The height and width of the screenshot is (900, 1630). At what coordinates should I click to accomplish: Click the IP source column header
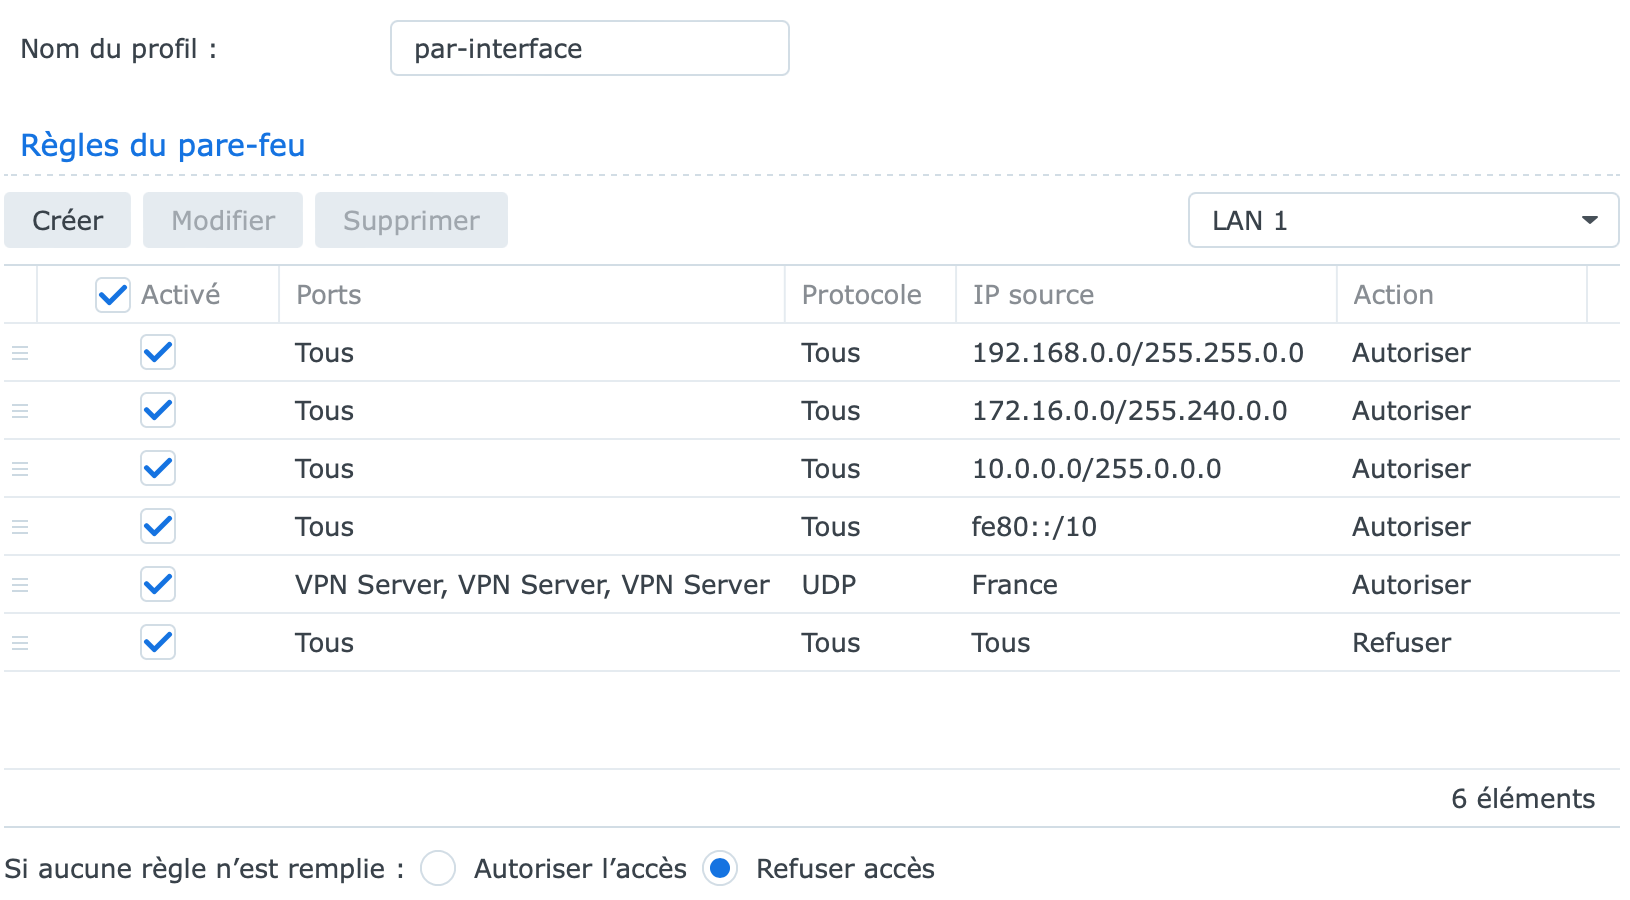1145,295
